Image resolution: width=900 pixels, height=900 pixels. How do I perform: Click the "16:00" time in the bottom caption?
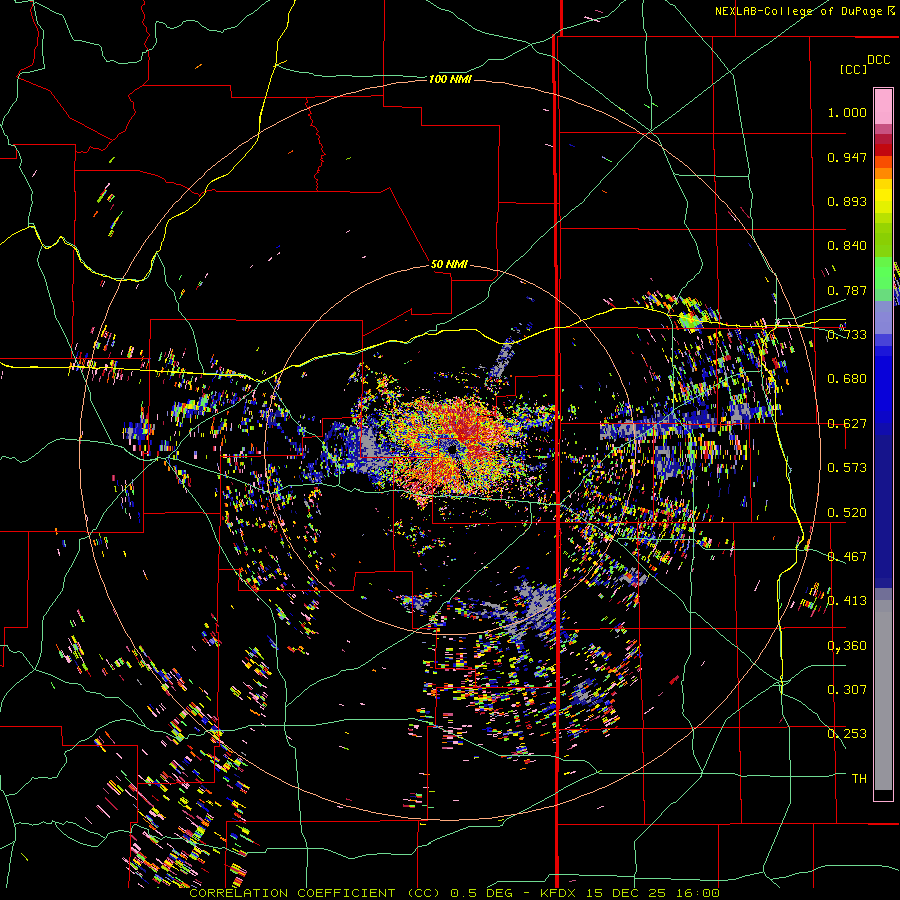tap(696, 893)
